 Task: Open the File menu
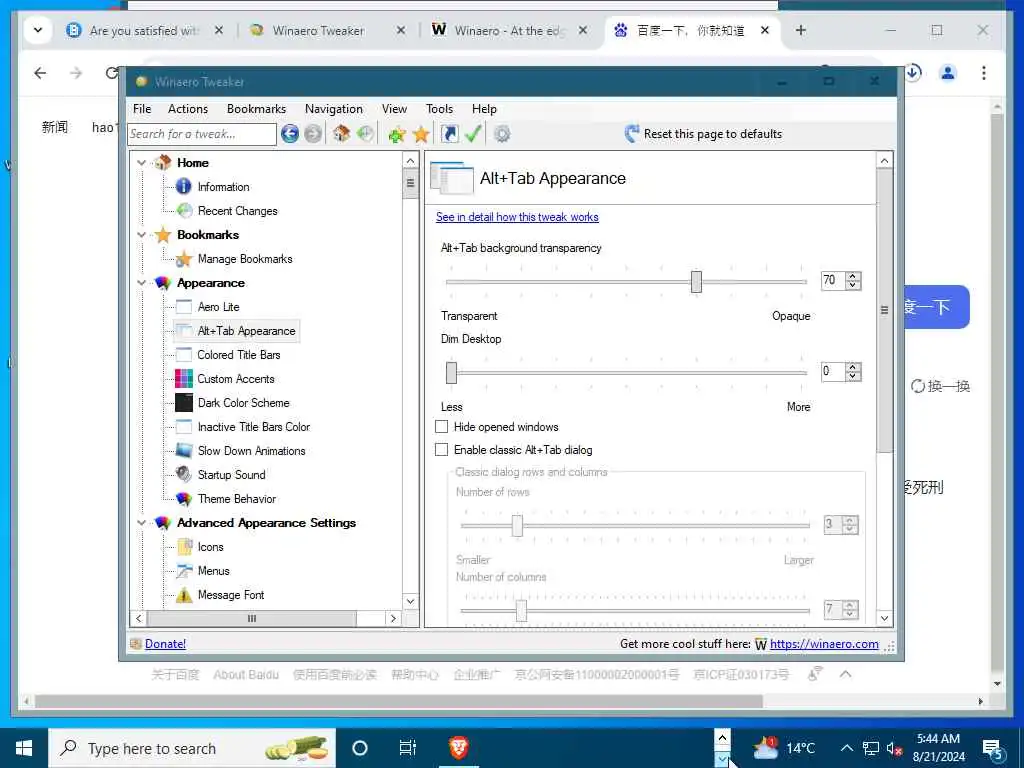(142, 109)
